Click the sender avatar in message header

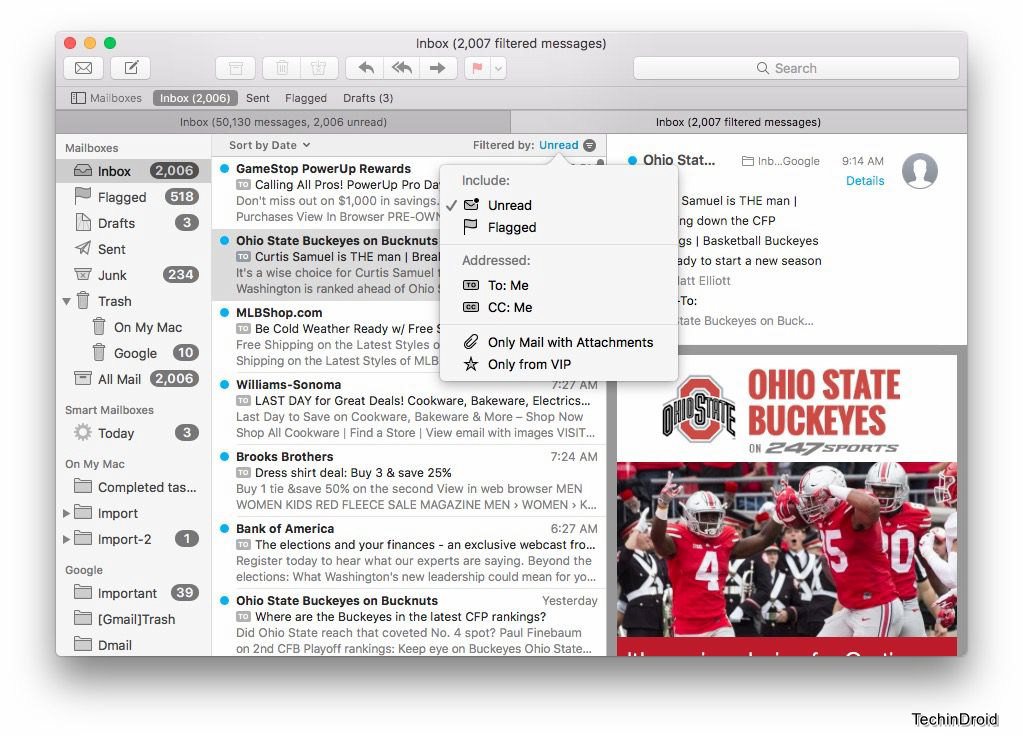click(x=920, y=171)
